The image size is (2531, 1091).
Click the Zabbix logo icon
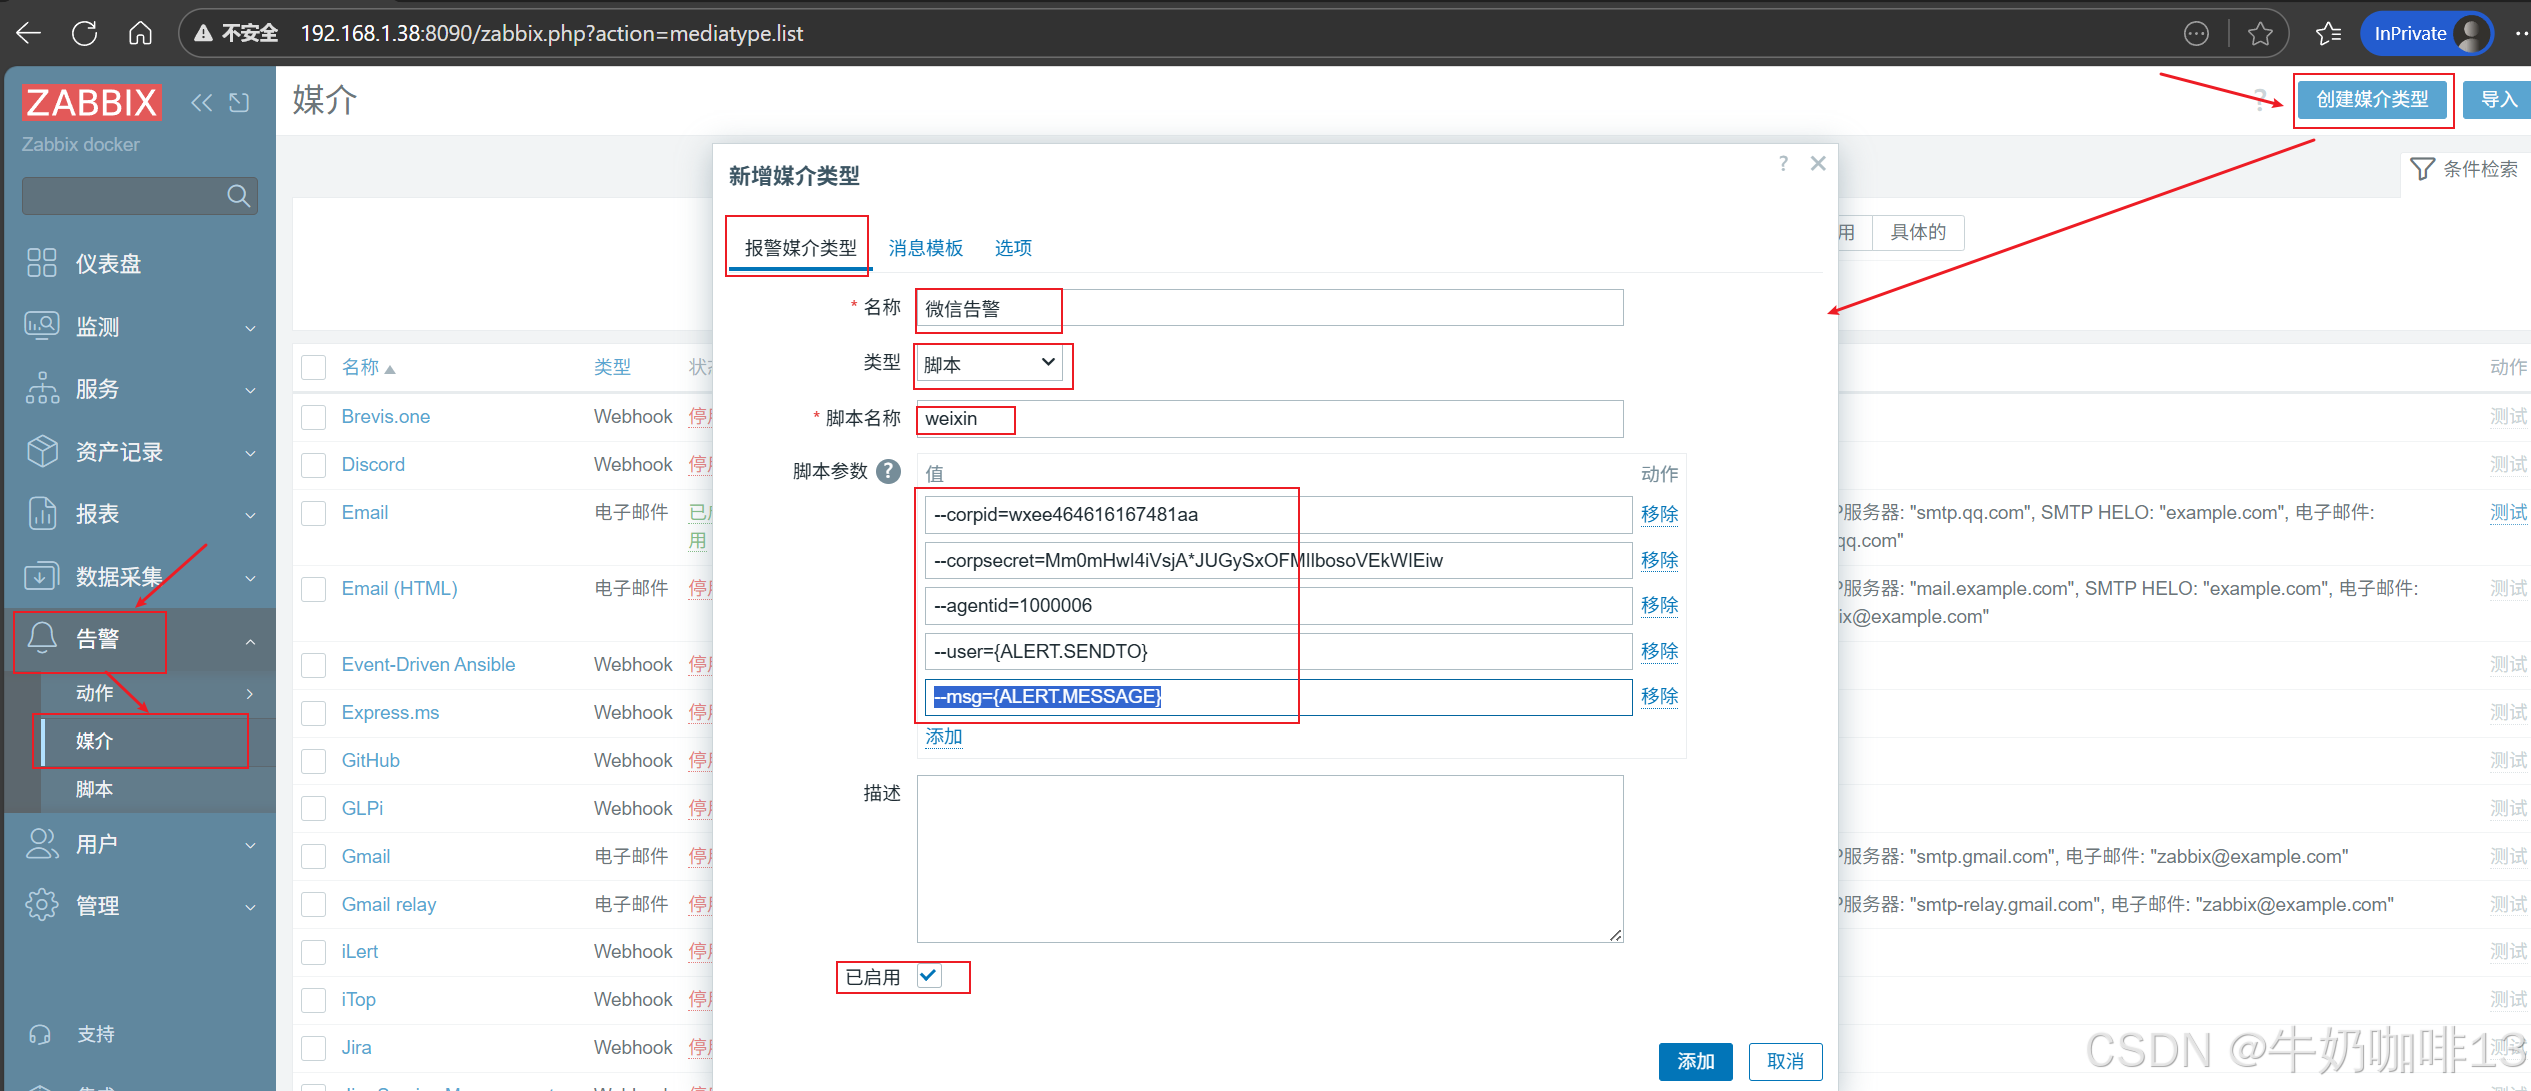pyautogui.click(x=91, y=102)
